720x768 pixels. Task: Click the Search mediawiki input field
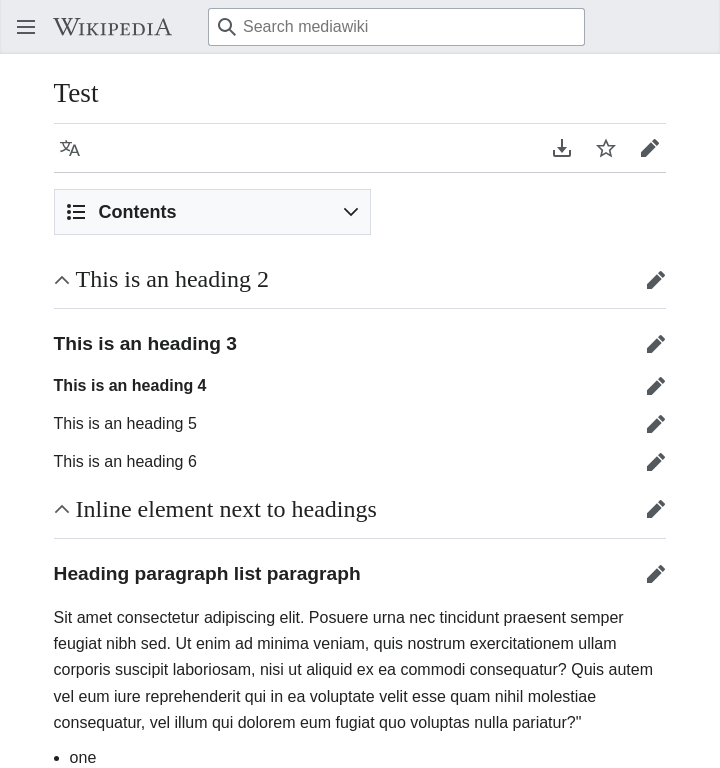click(x=396, y=27)
